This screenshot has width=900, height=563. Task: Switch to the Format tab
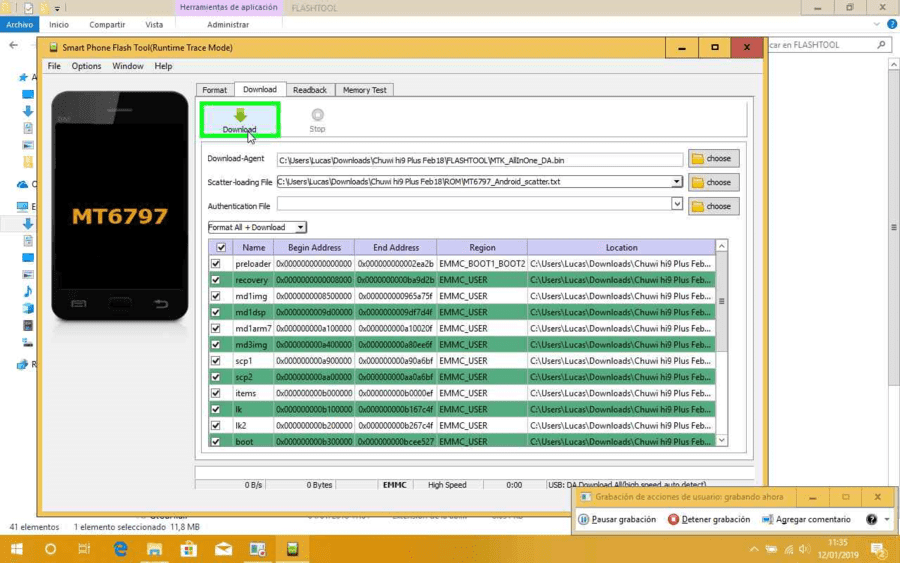click(x=215, y=90)
